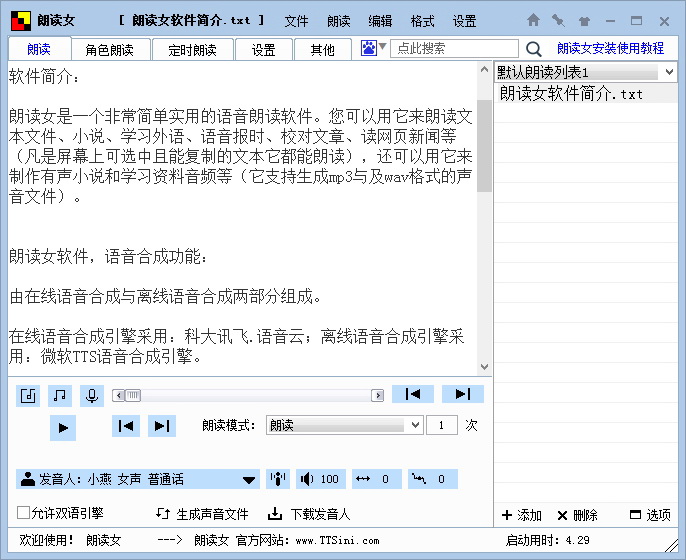Open the 编辑 menu
This screenshot has width=686, height=560.
[380, 21]
